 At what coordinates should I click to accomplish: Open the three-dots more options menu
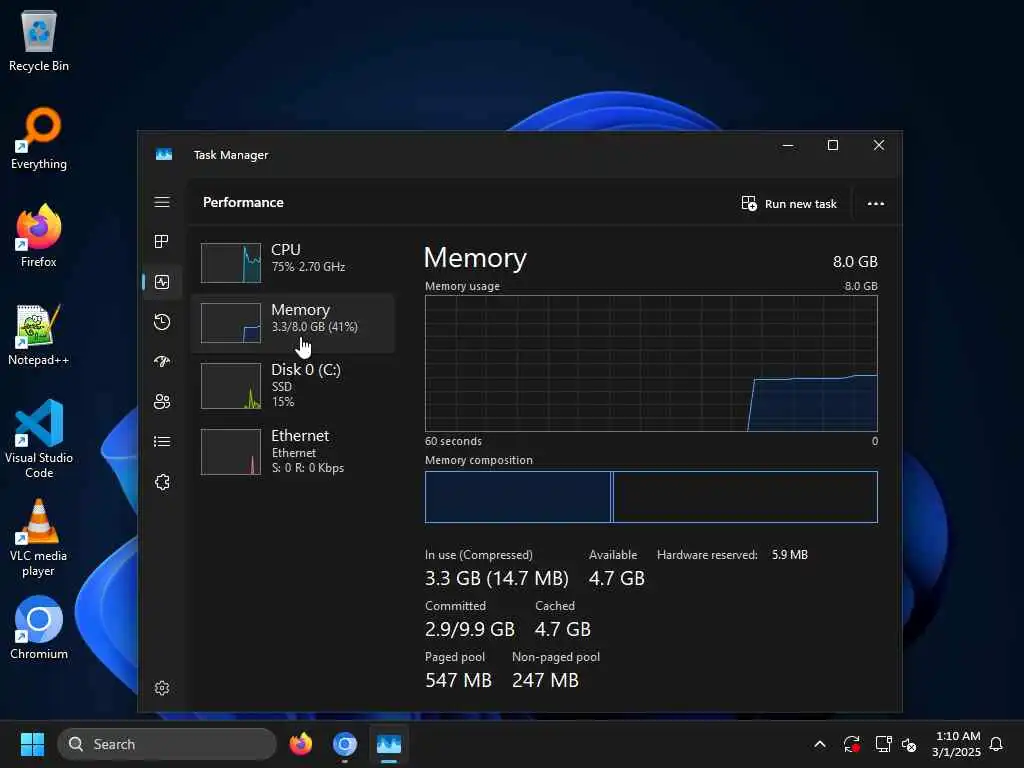click(876, 204)
